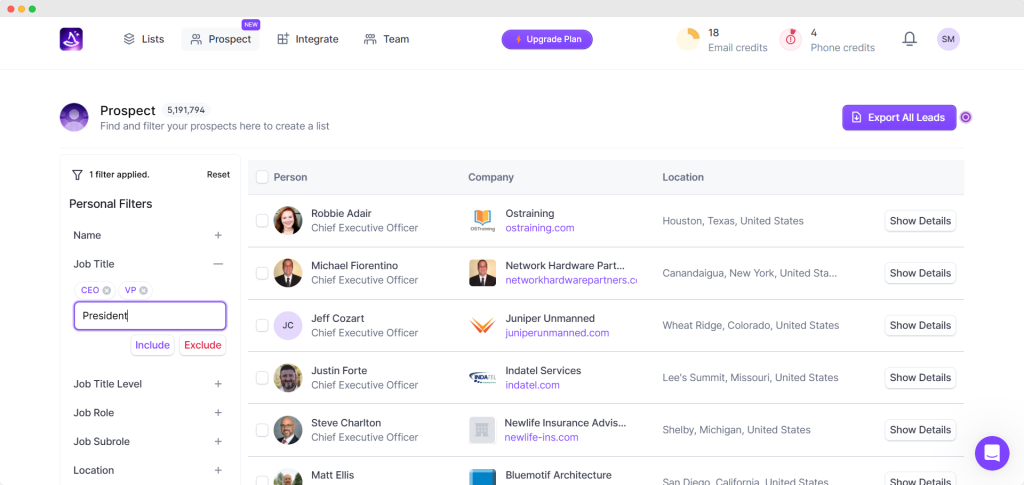Screen dimensions: 1024x485
Task: Go to the Lists tab
Action: click(x=143, y=39)
